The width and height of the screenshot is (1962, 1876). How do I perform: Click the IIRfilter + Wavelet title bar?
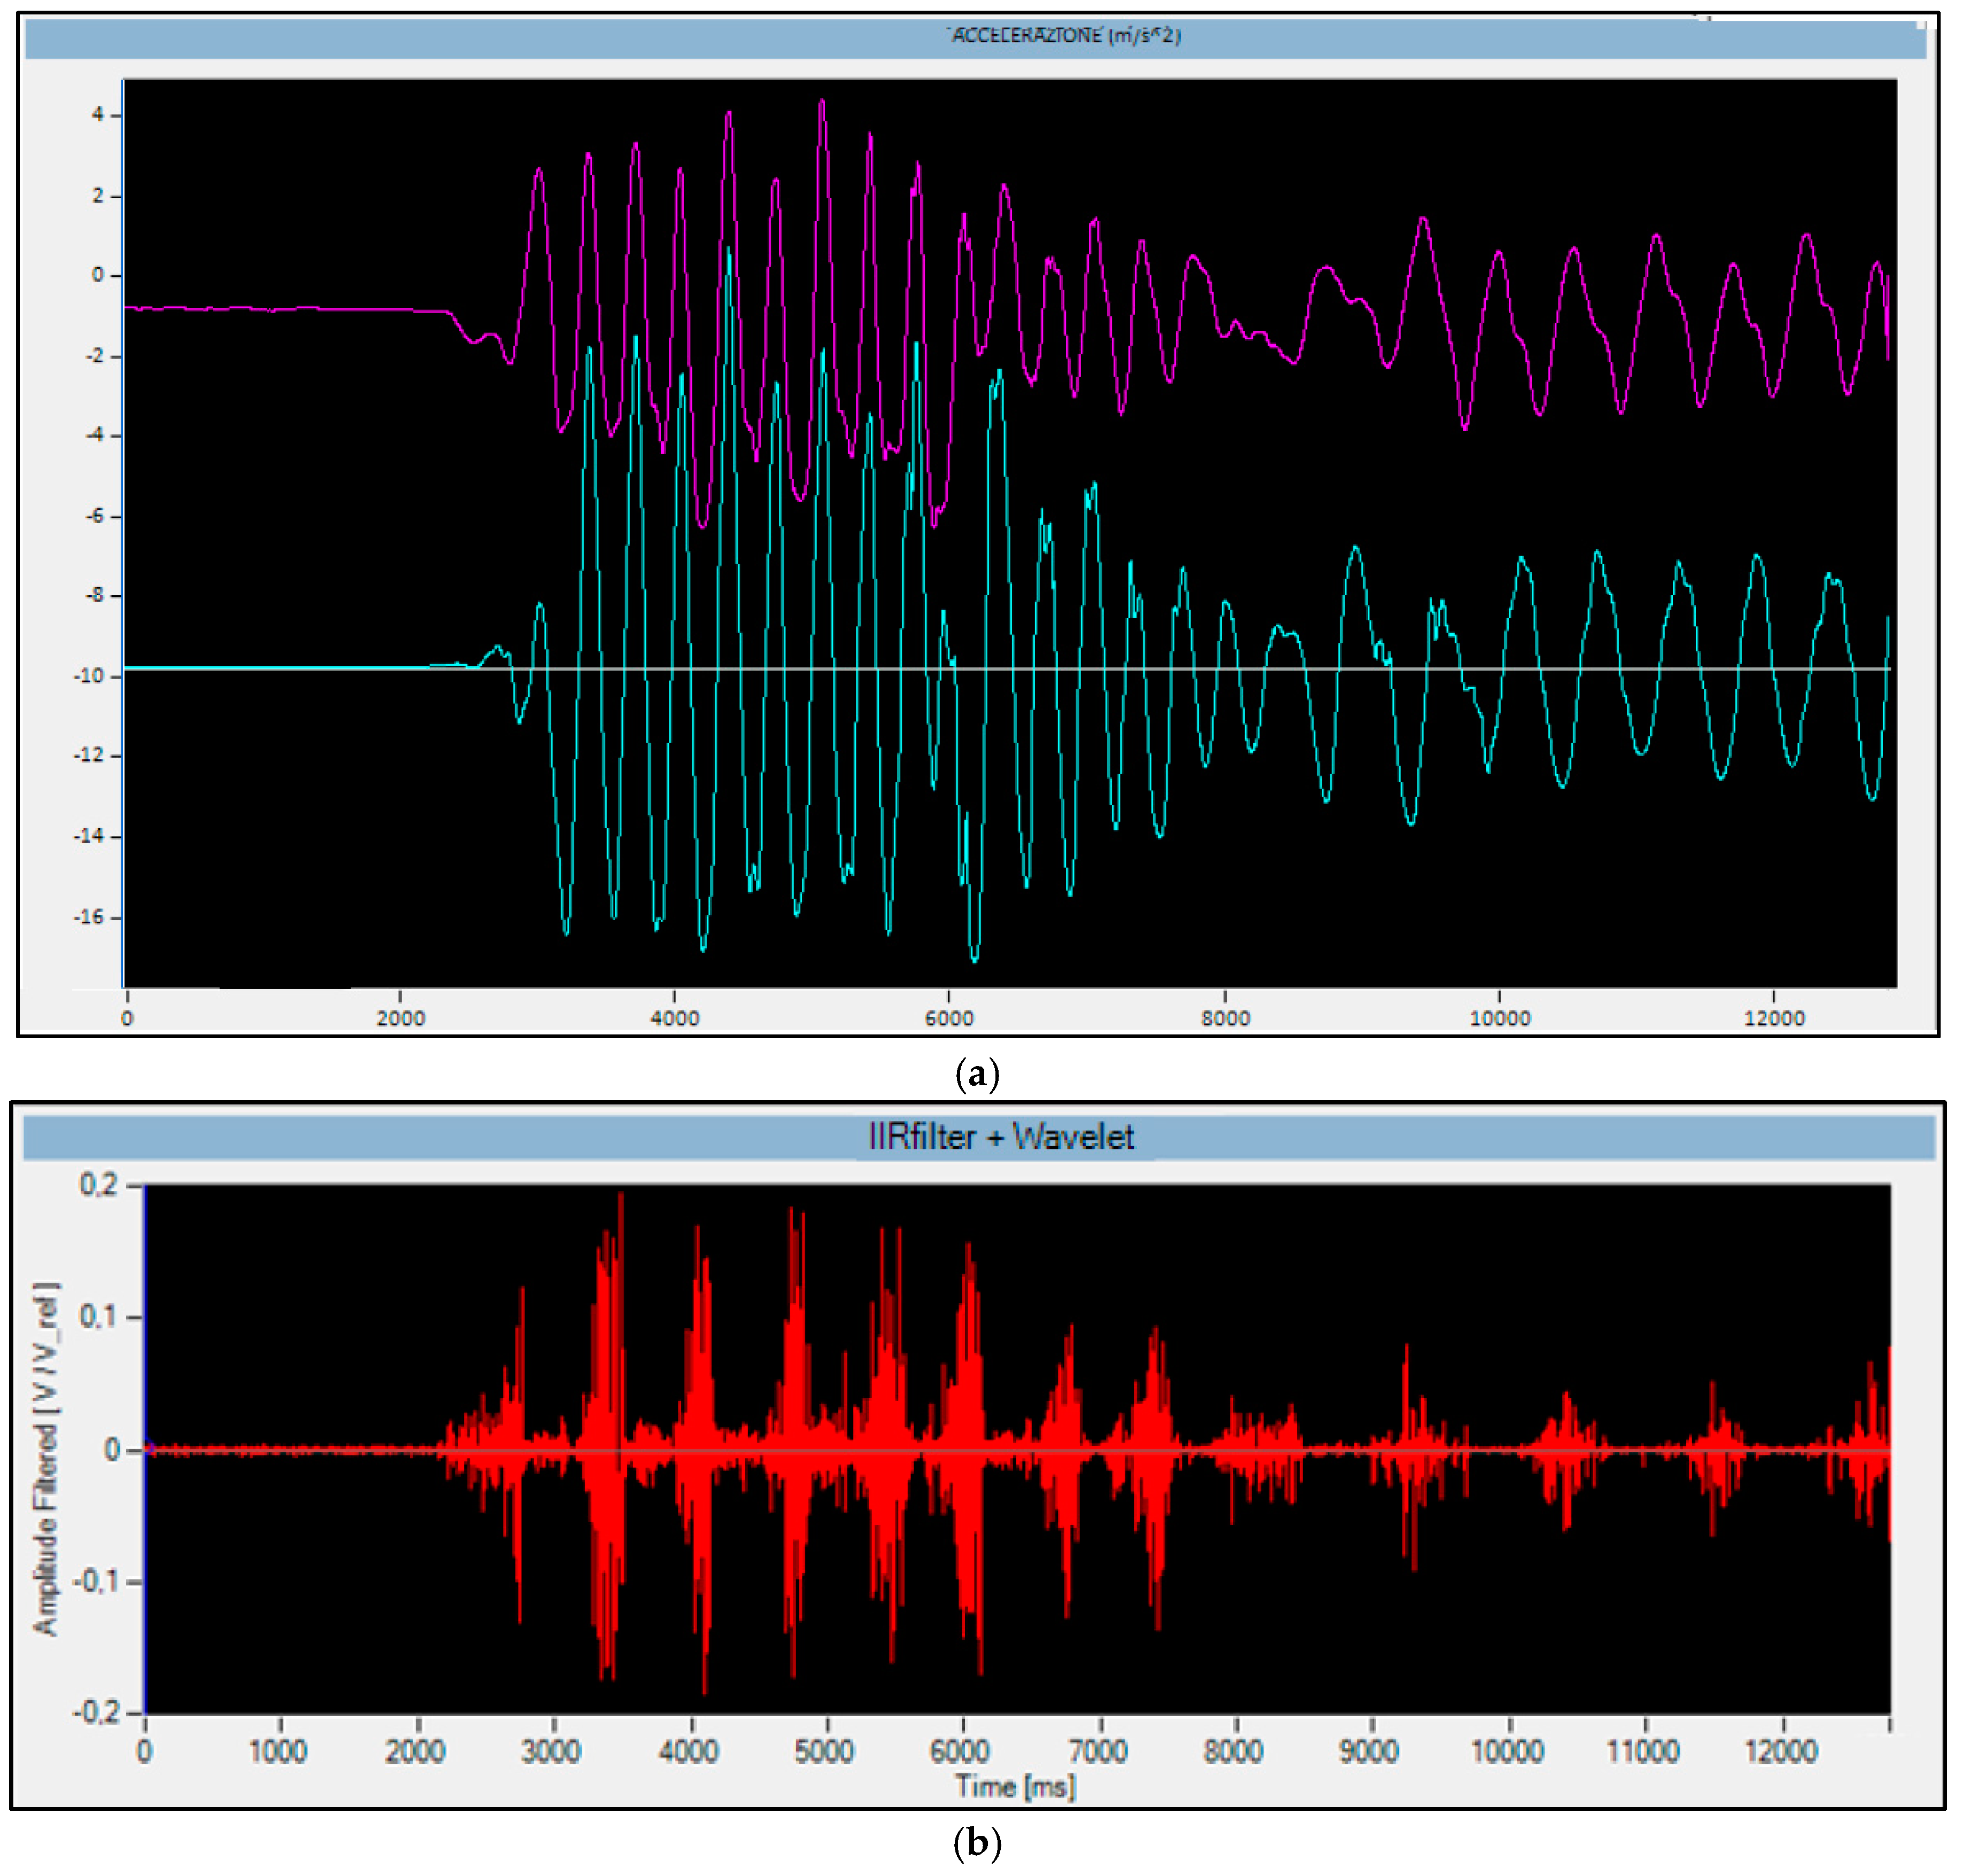(1001, 1137)
